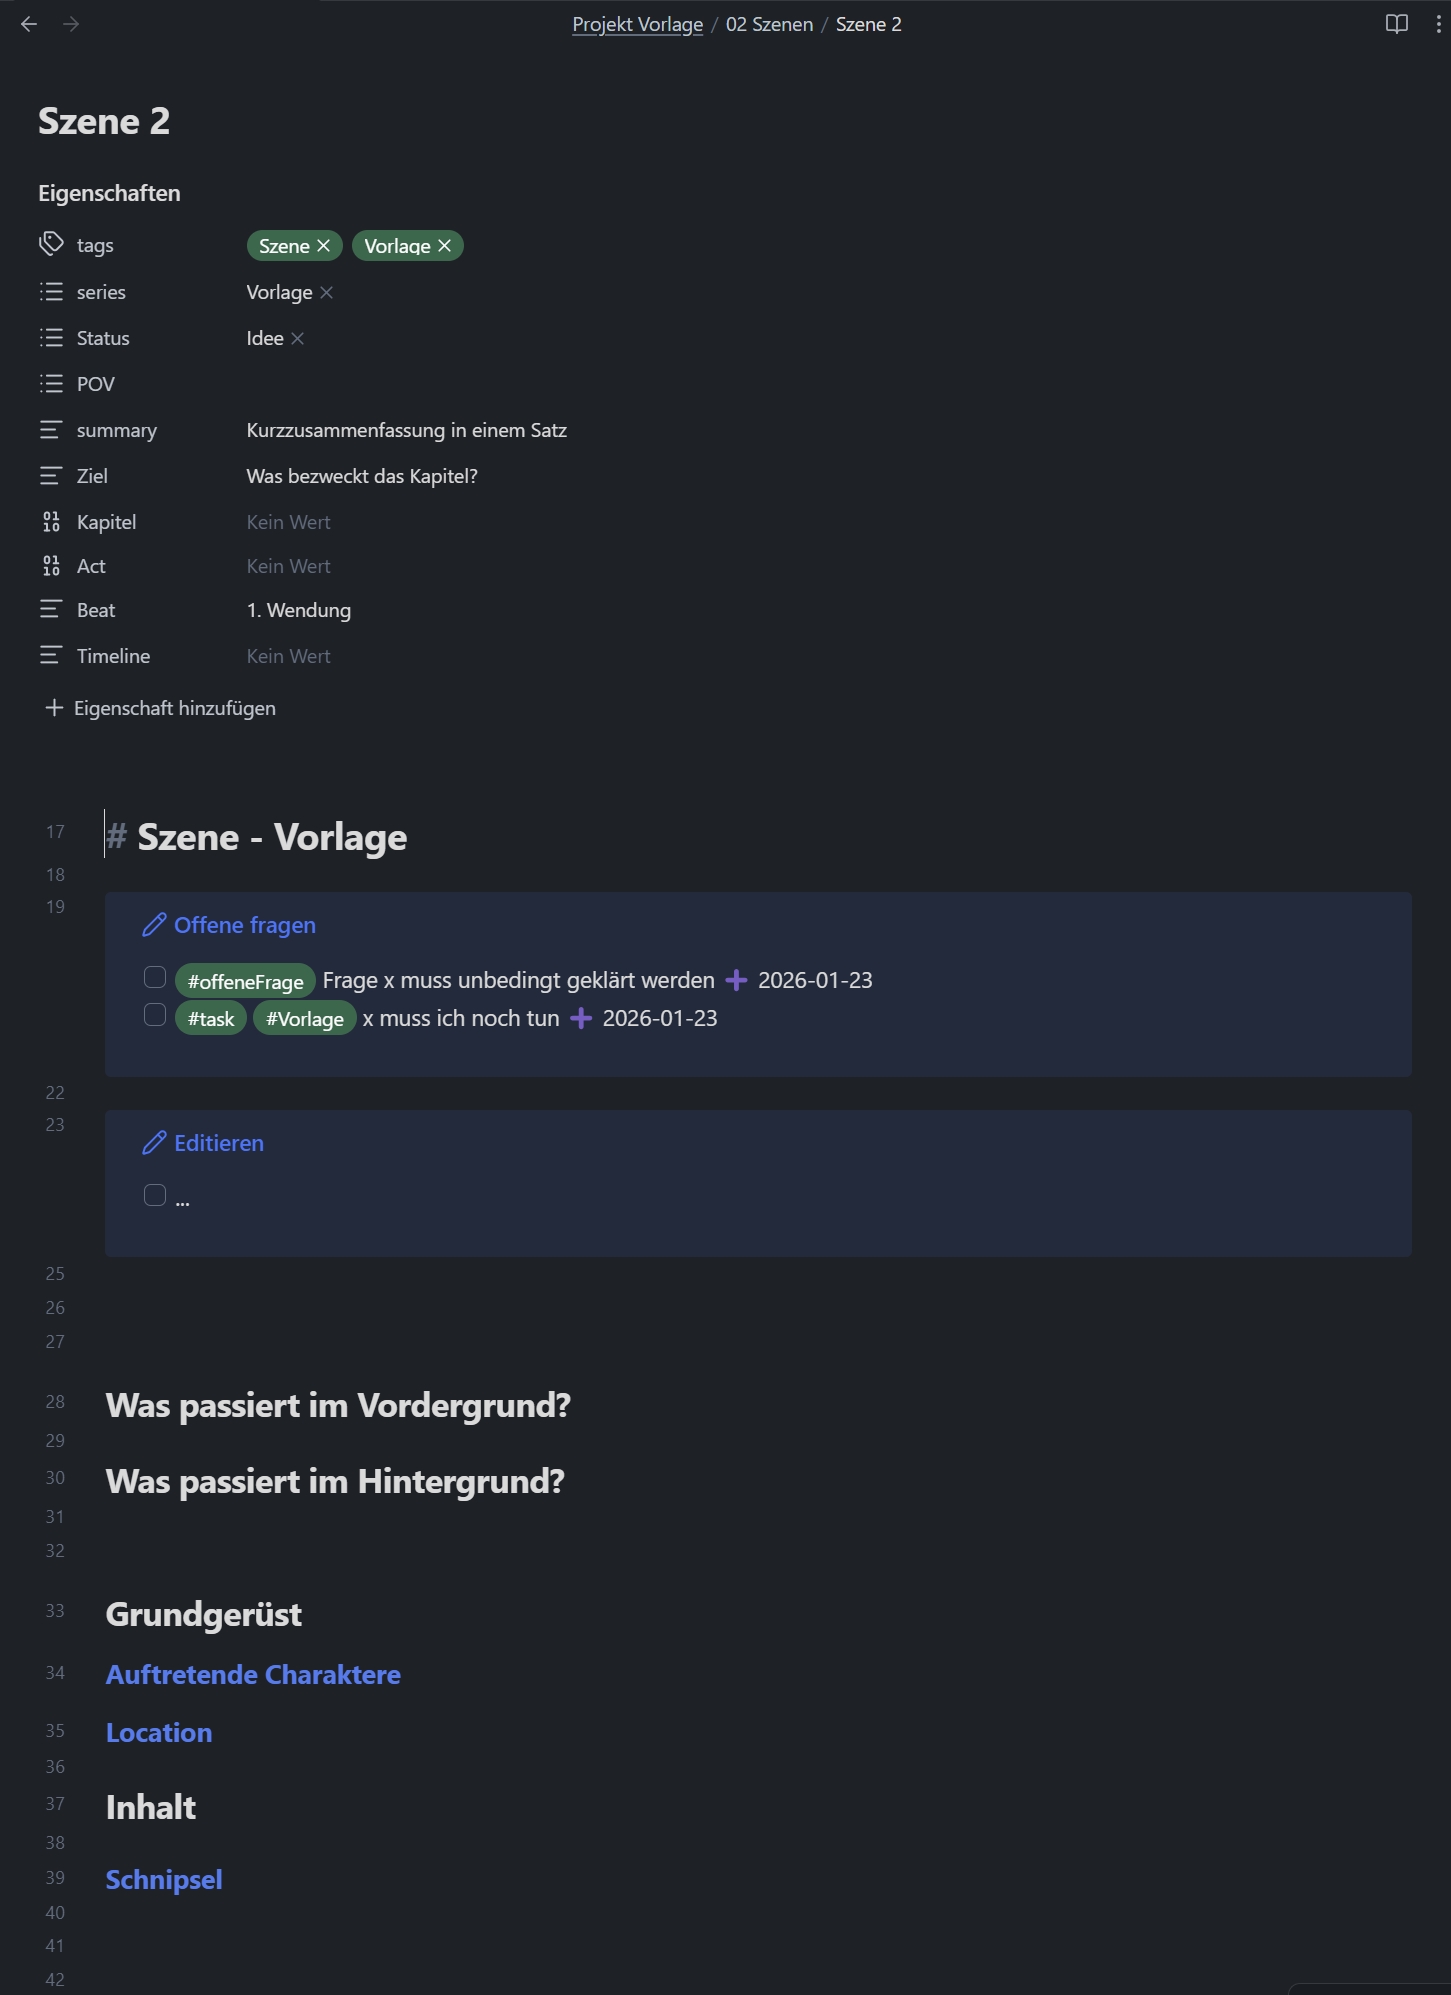Navigate back using the left arrow
This screenshot has width=1451, height=1995.
(28, 23)
